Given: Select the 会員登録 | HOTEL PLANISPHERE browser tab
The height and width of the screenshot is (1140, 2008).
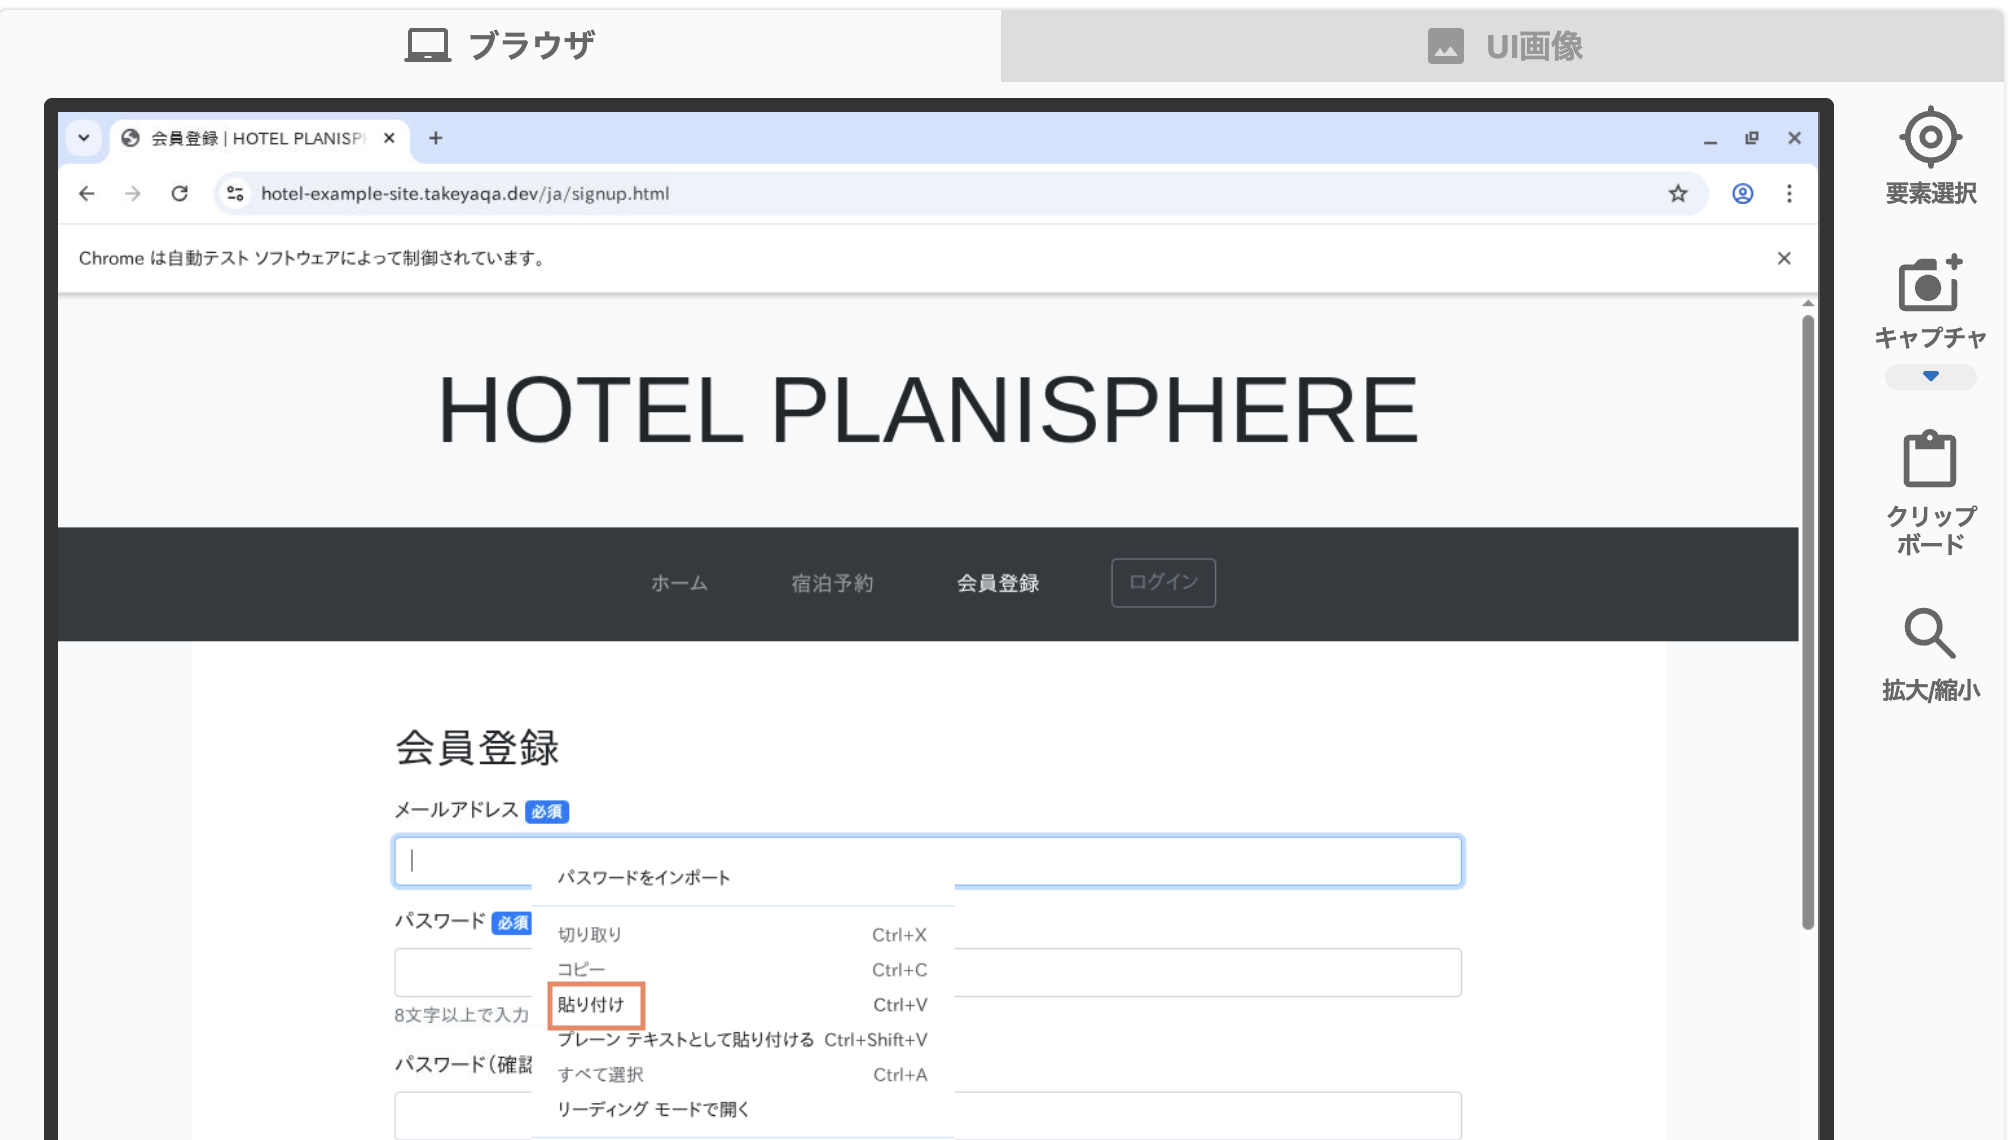Looking at the screenshot, I should tap(258, 138).
